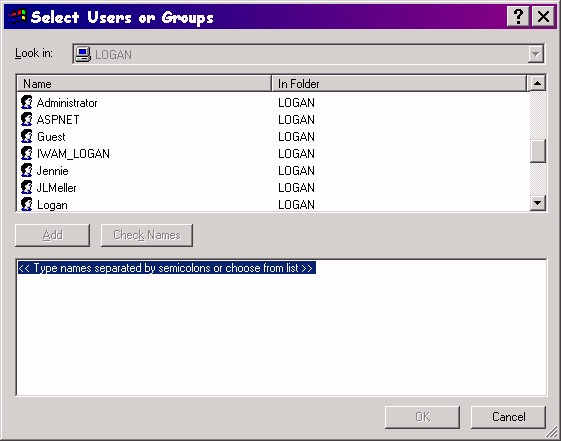Image resolution: width=561 pixels, height=441 pixels.
Task: Open the Look in dropdown arrow
Action: pyautogui.click(x=536, y=54)
